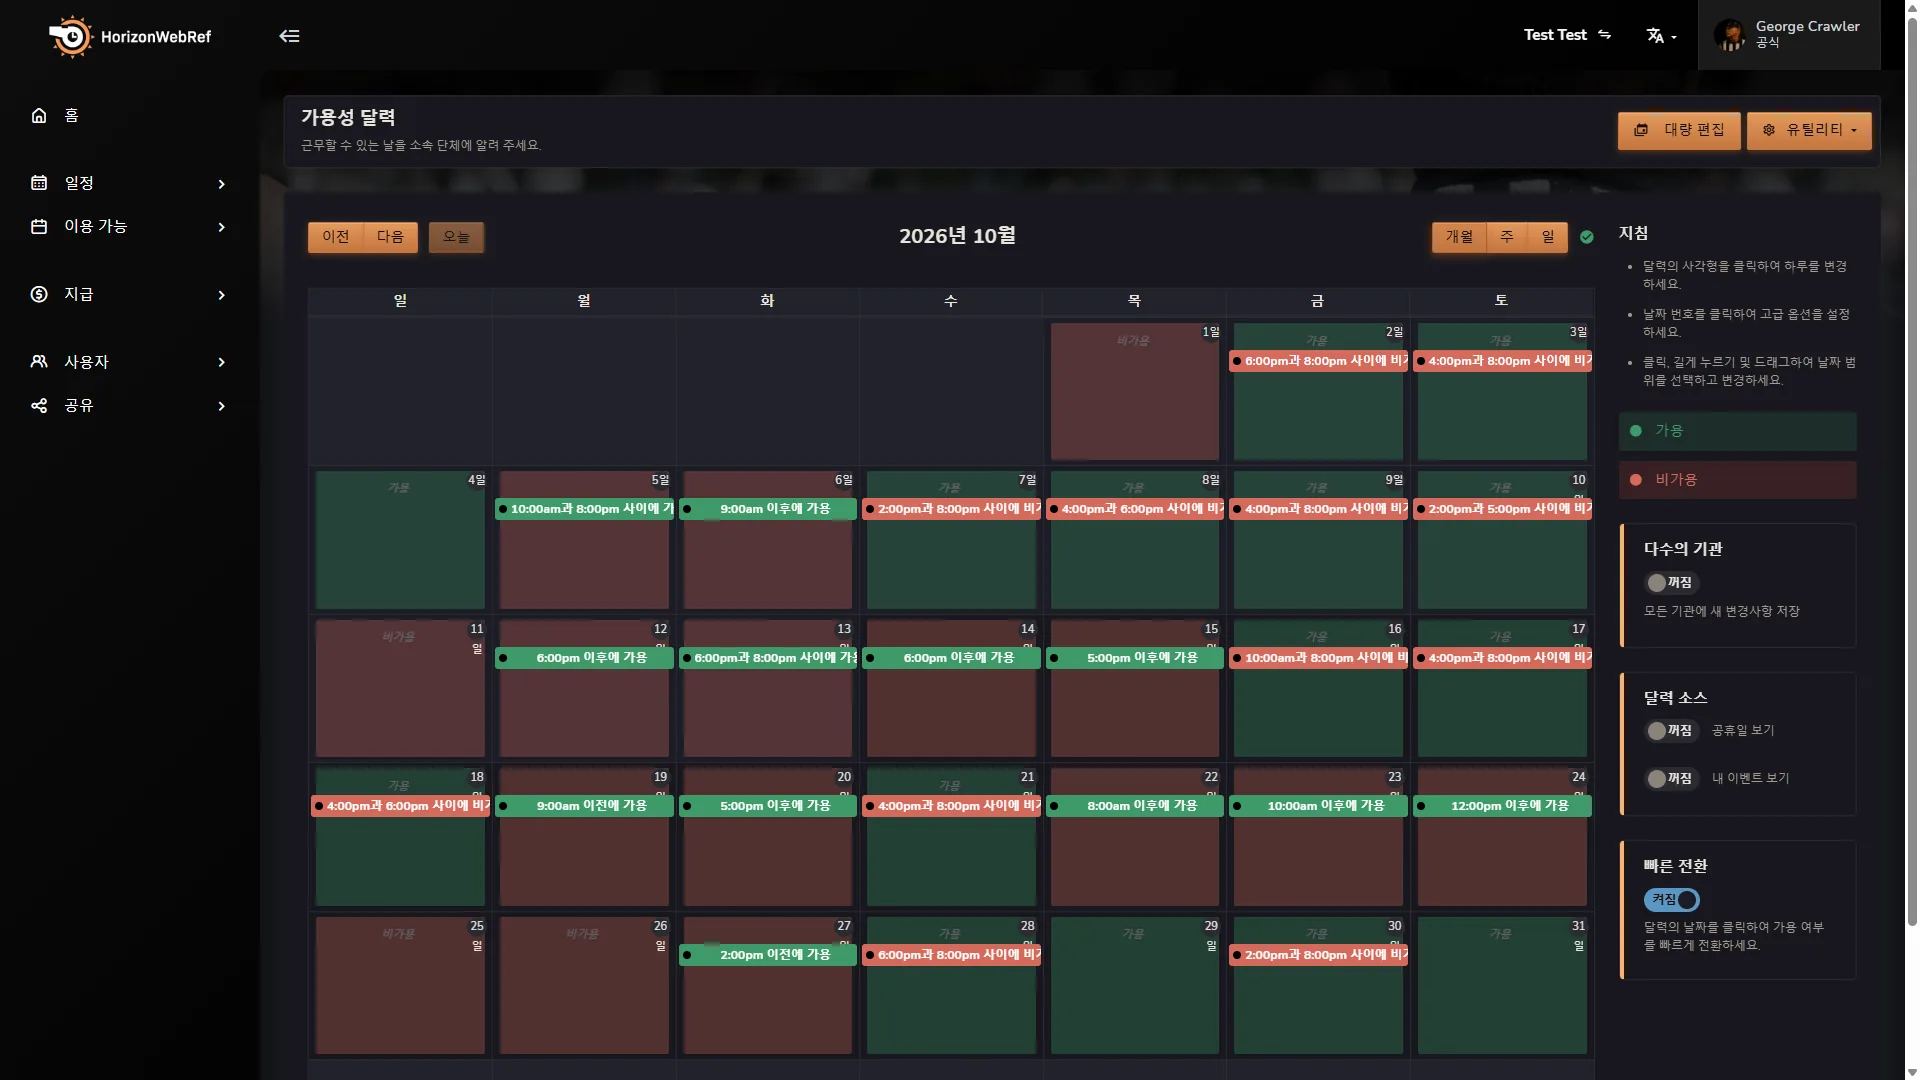1920x1080 pixels.
Task: Switch to the 개월 view tab
Action: coord(1459,237)
